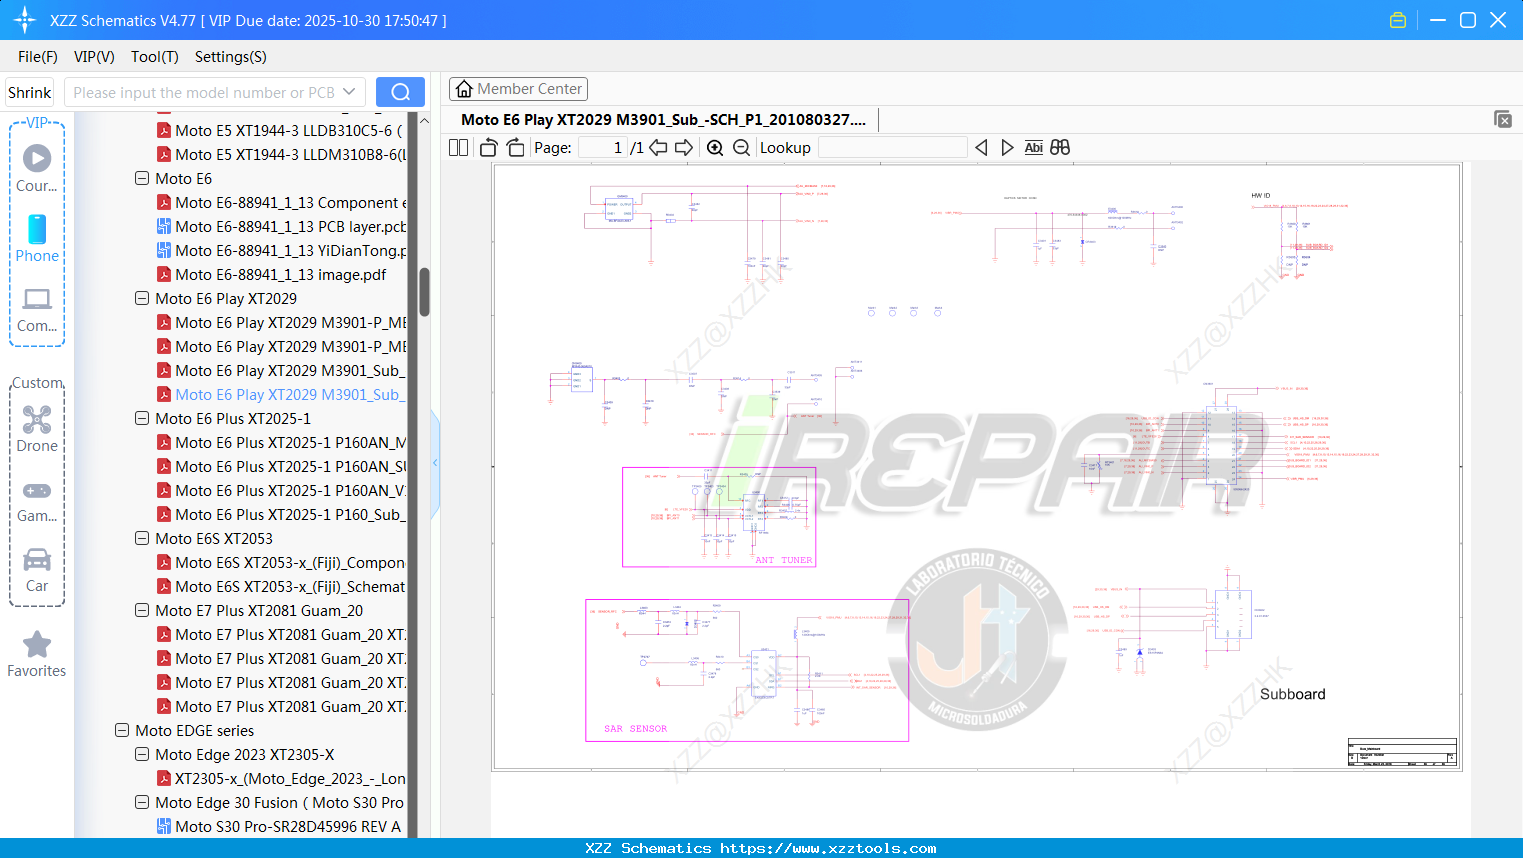
Task: Open the model number dropdown arrow
Action: coord(349,92)
